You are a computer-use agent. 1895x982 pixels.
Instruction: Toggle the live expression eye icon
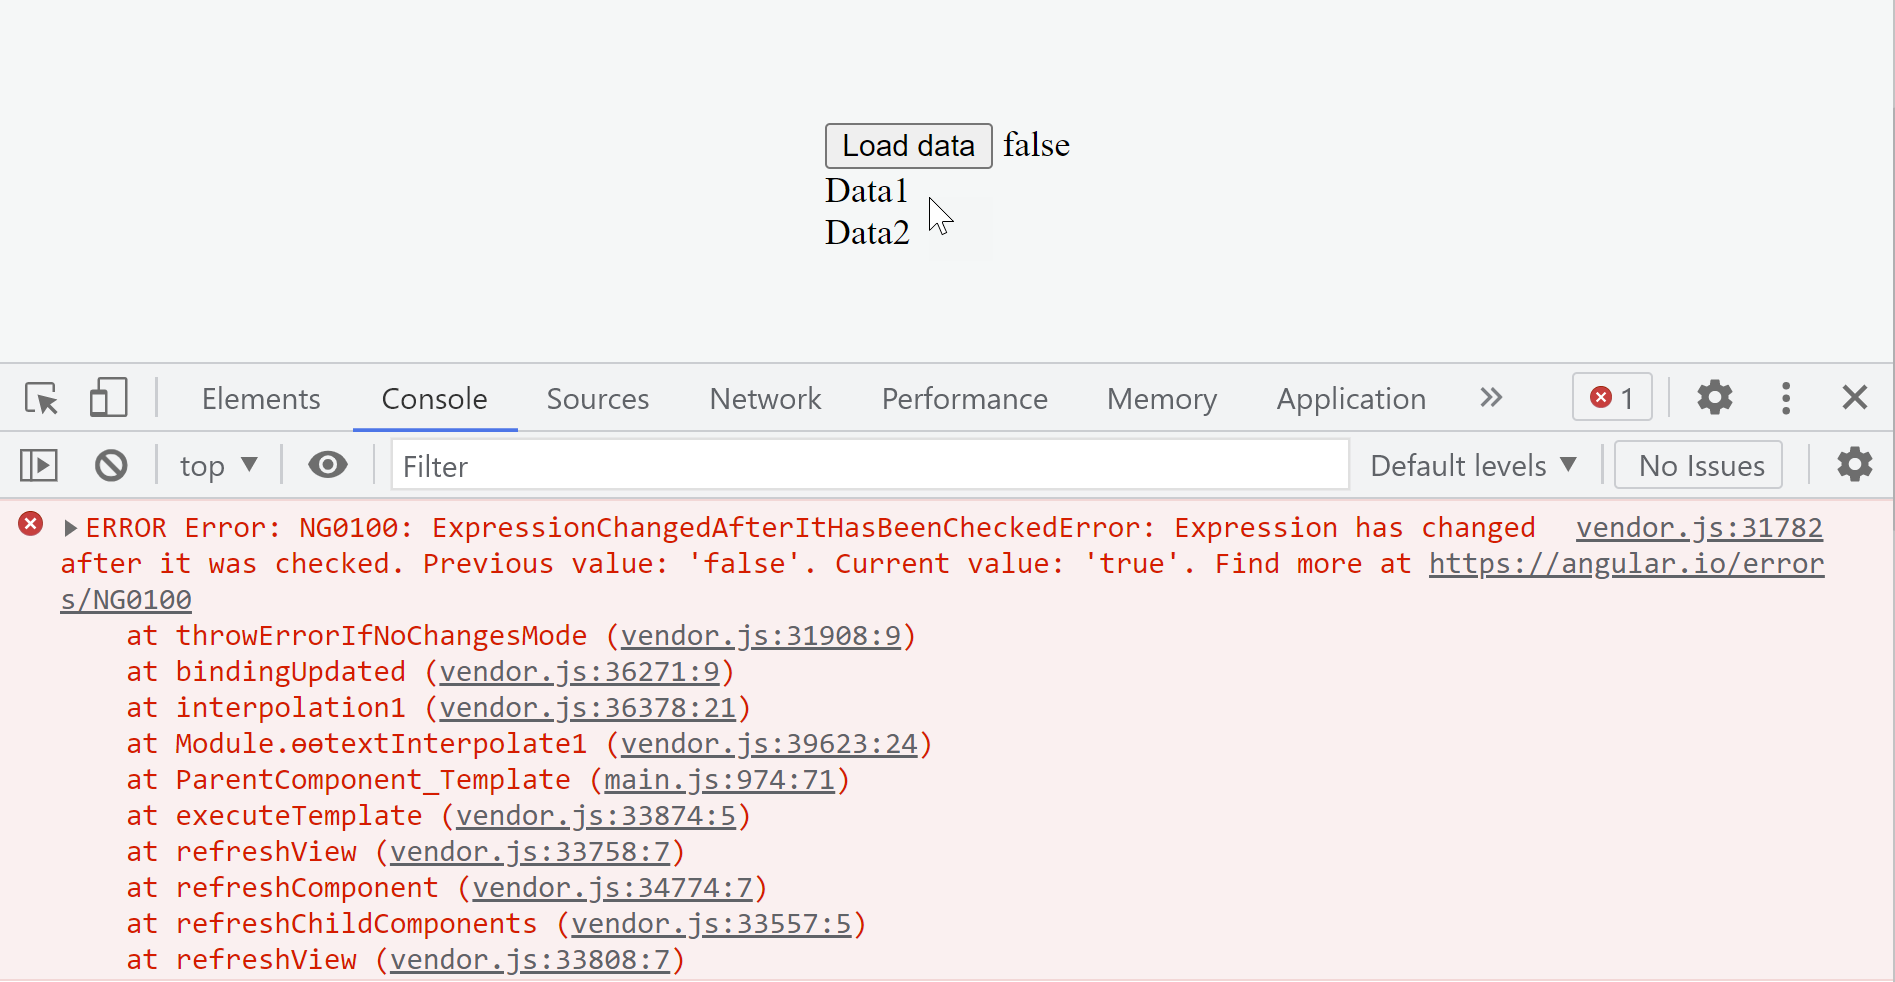(x=327, y=465)
